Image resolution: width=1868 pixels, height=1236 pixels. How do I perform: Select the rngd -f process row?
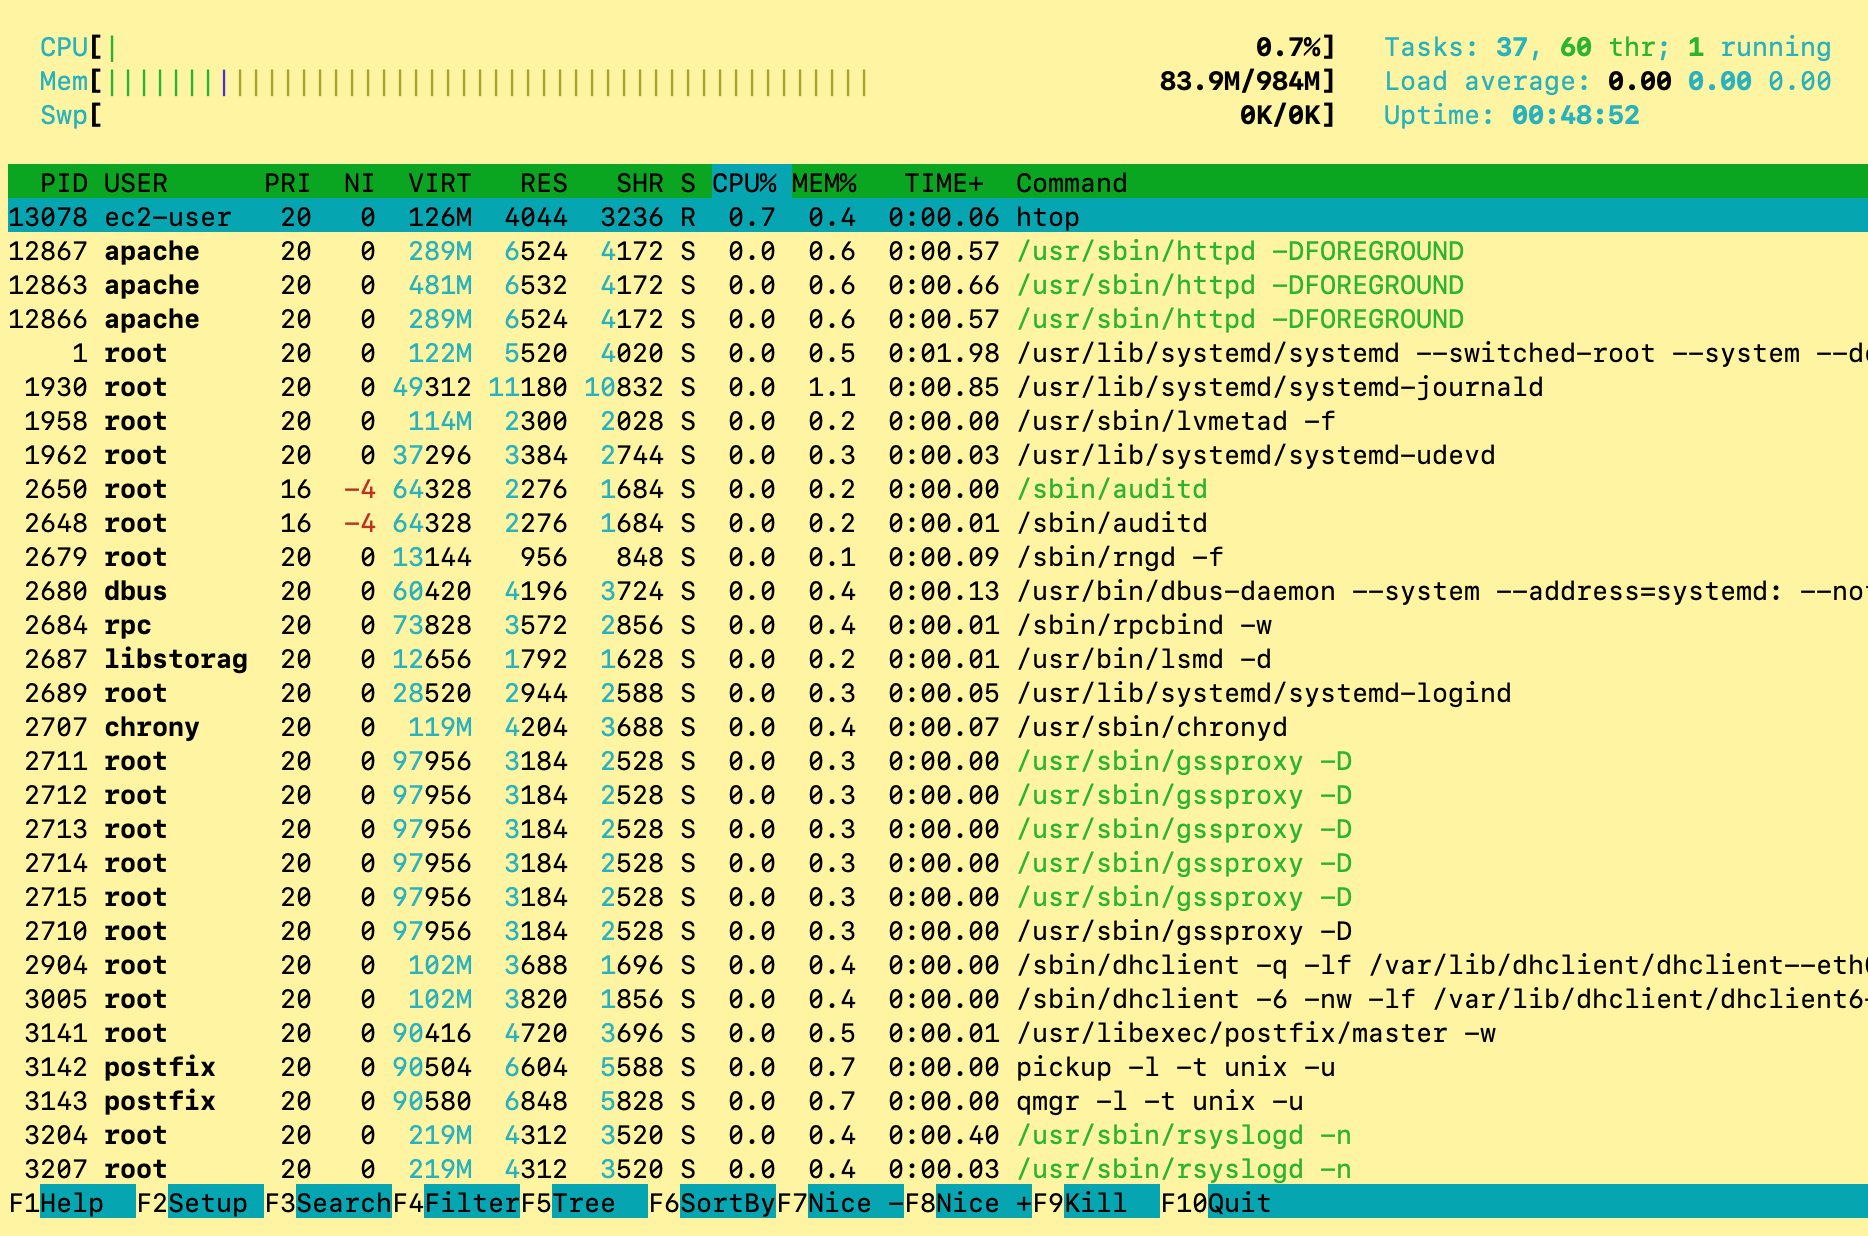[x=938, y=557]
